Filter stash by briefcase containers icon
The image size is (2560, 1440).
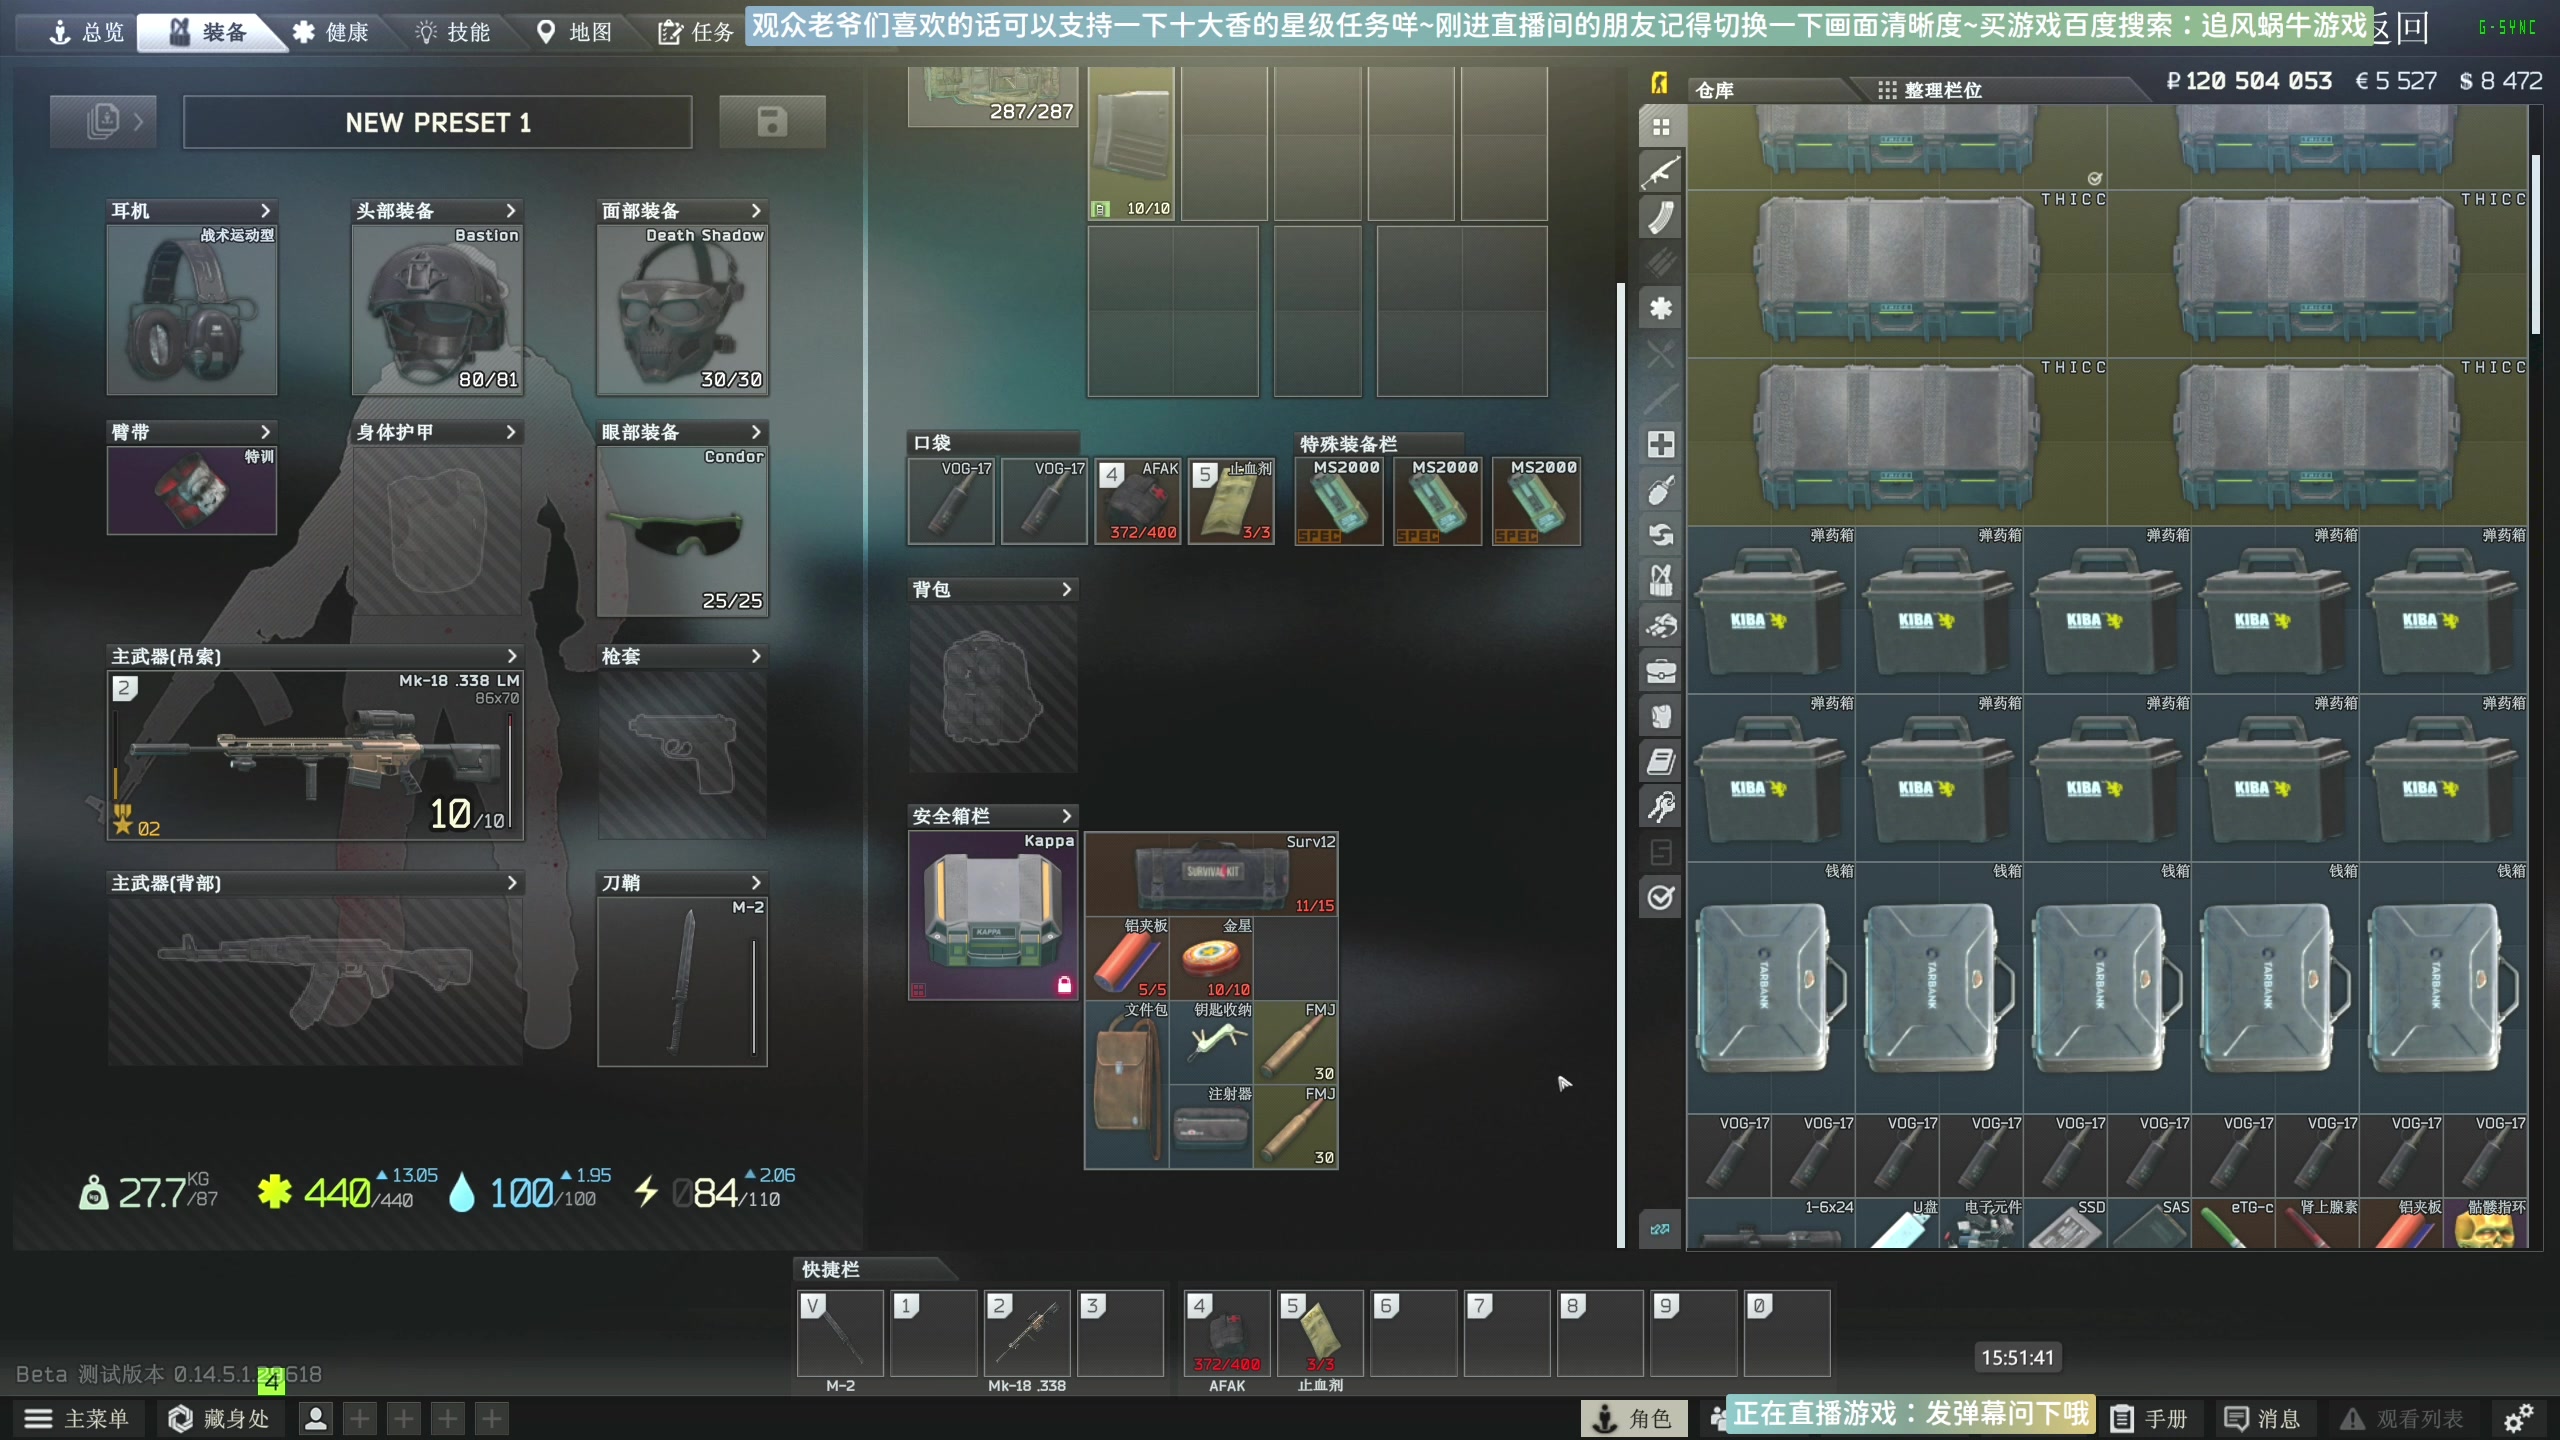click(1661, 671)
